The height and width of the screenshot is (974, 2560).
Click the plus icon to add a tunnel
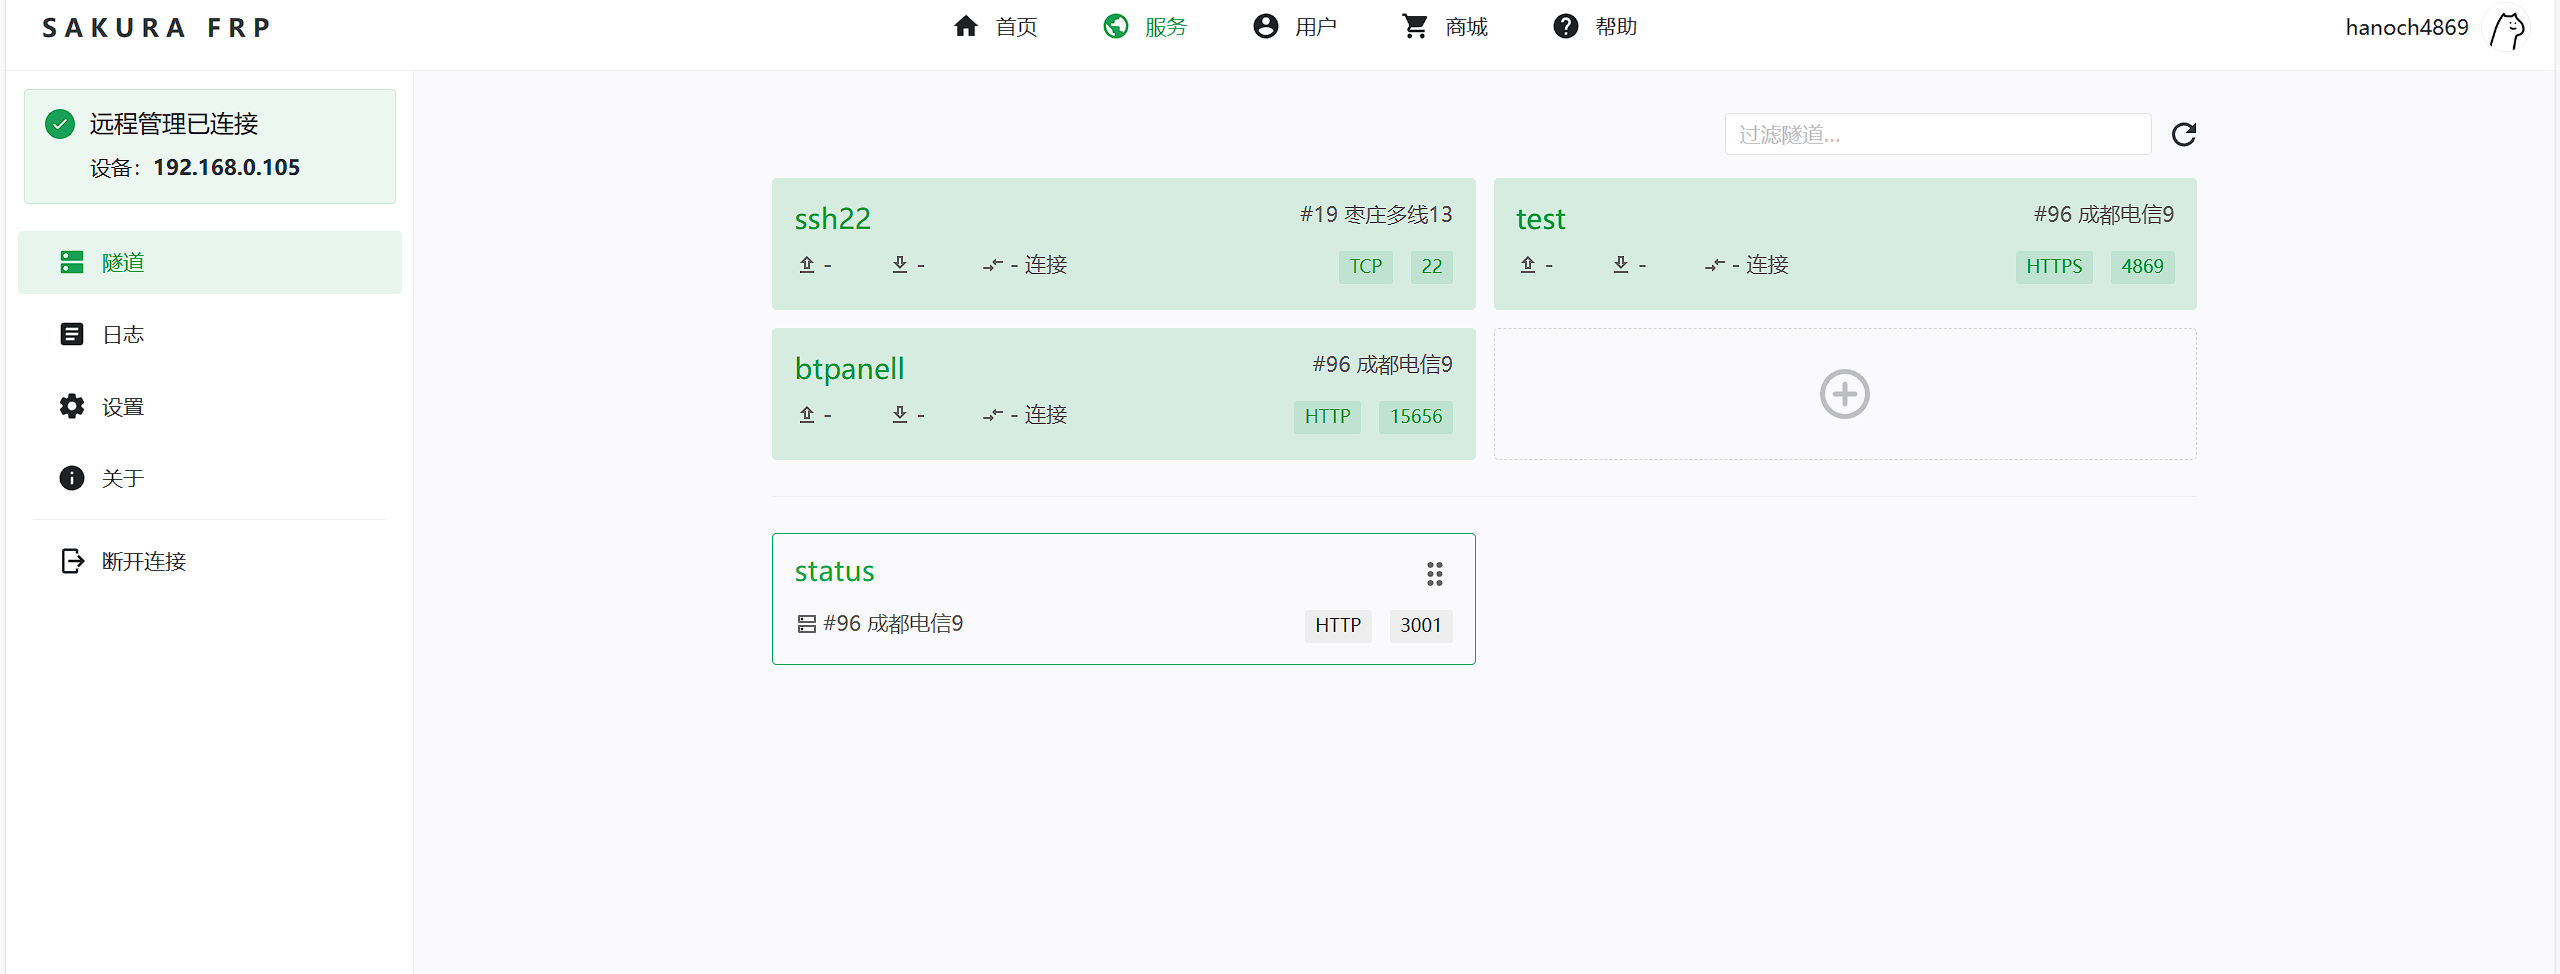point(1844,393)
